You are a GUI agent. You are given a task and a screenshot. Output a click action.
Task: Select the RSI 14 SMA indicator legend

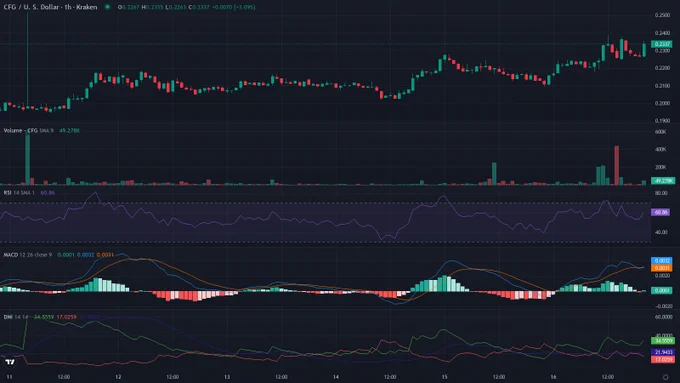(19, 193)
